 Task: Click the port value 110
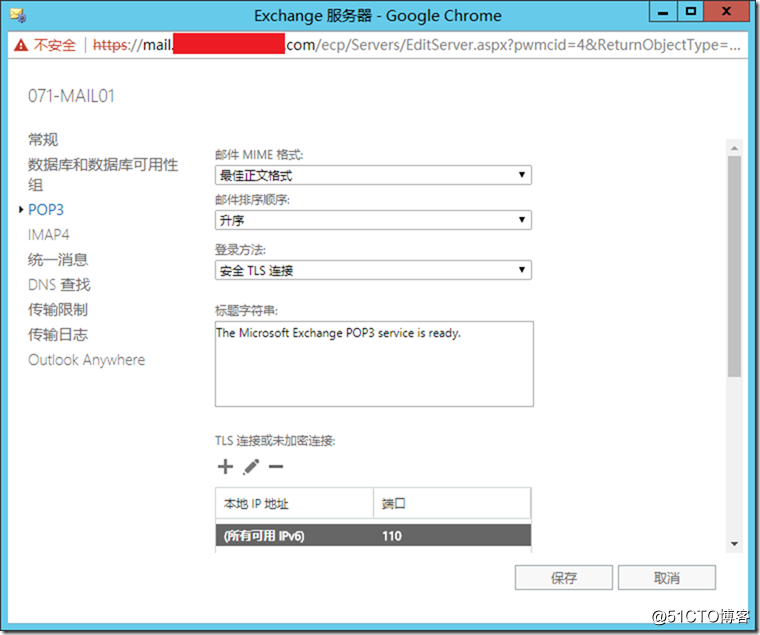point(392,536)
